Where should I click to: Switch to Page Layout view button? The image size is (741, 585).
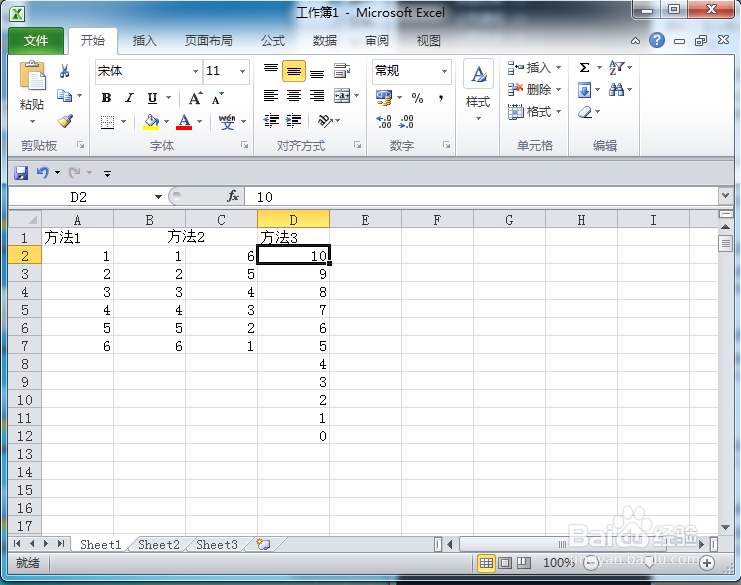505,563
